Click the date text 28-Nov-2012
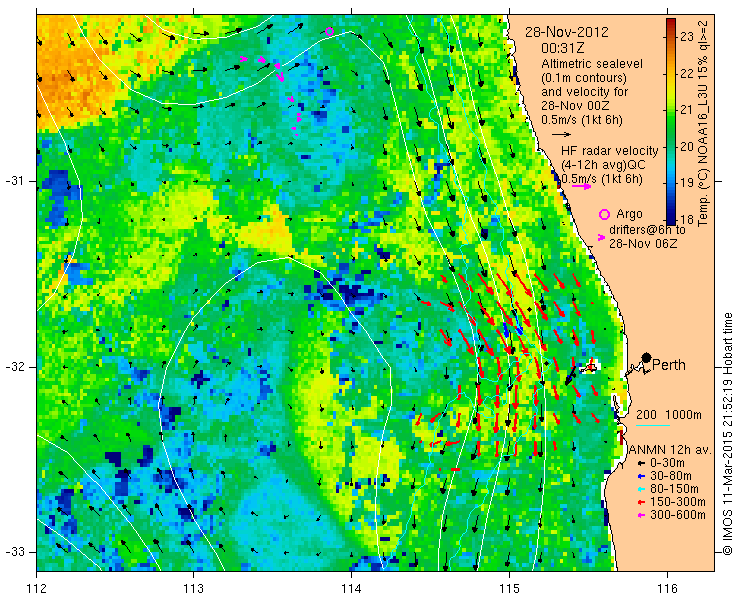The image size is (740, 600). 567,33
